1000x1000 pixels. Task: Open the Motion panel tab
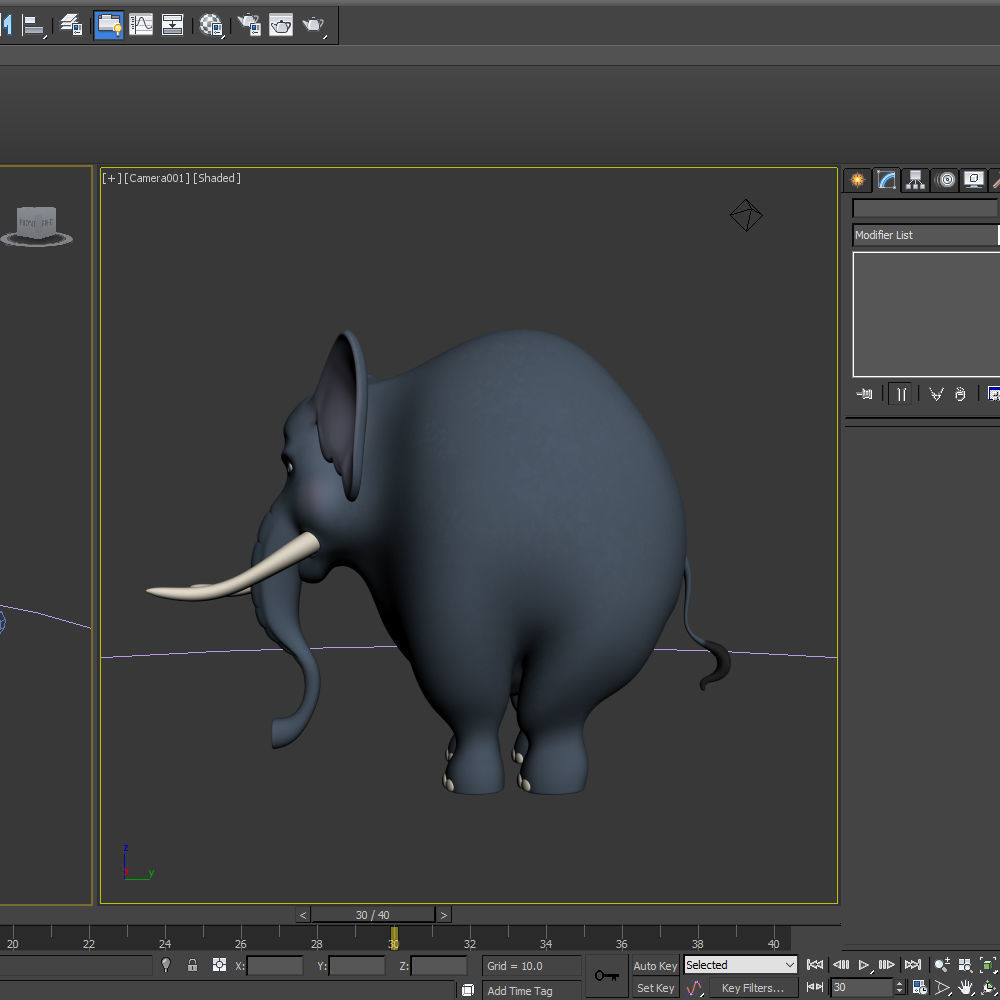946,180
